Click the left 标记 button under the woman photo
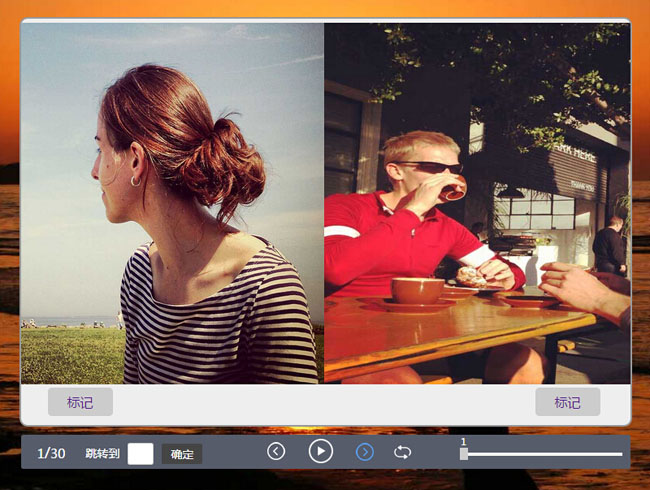 click(80, 402)
